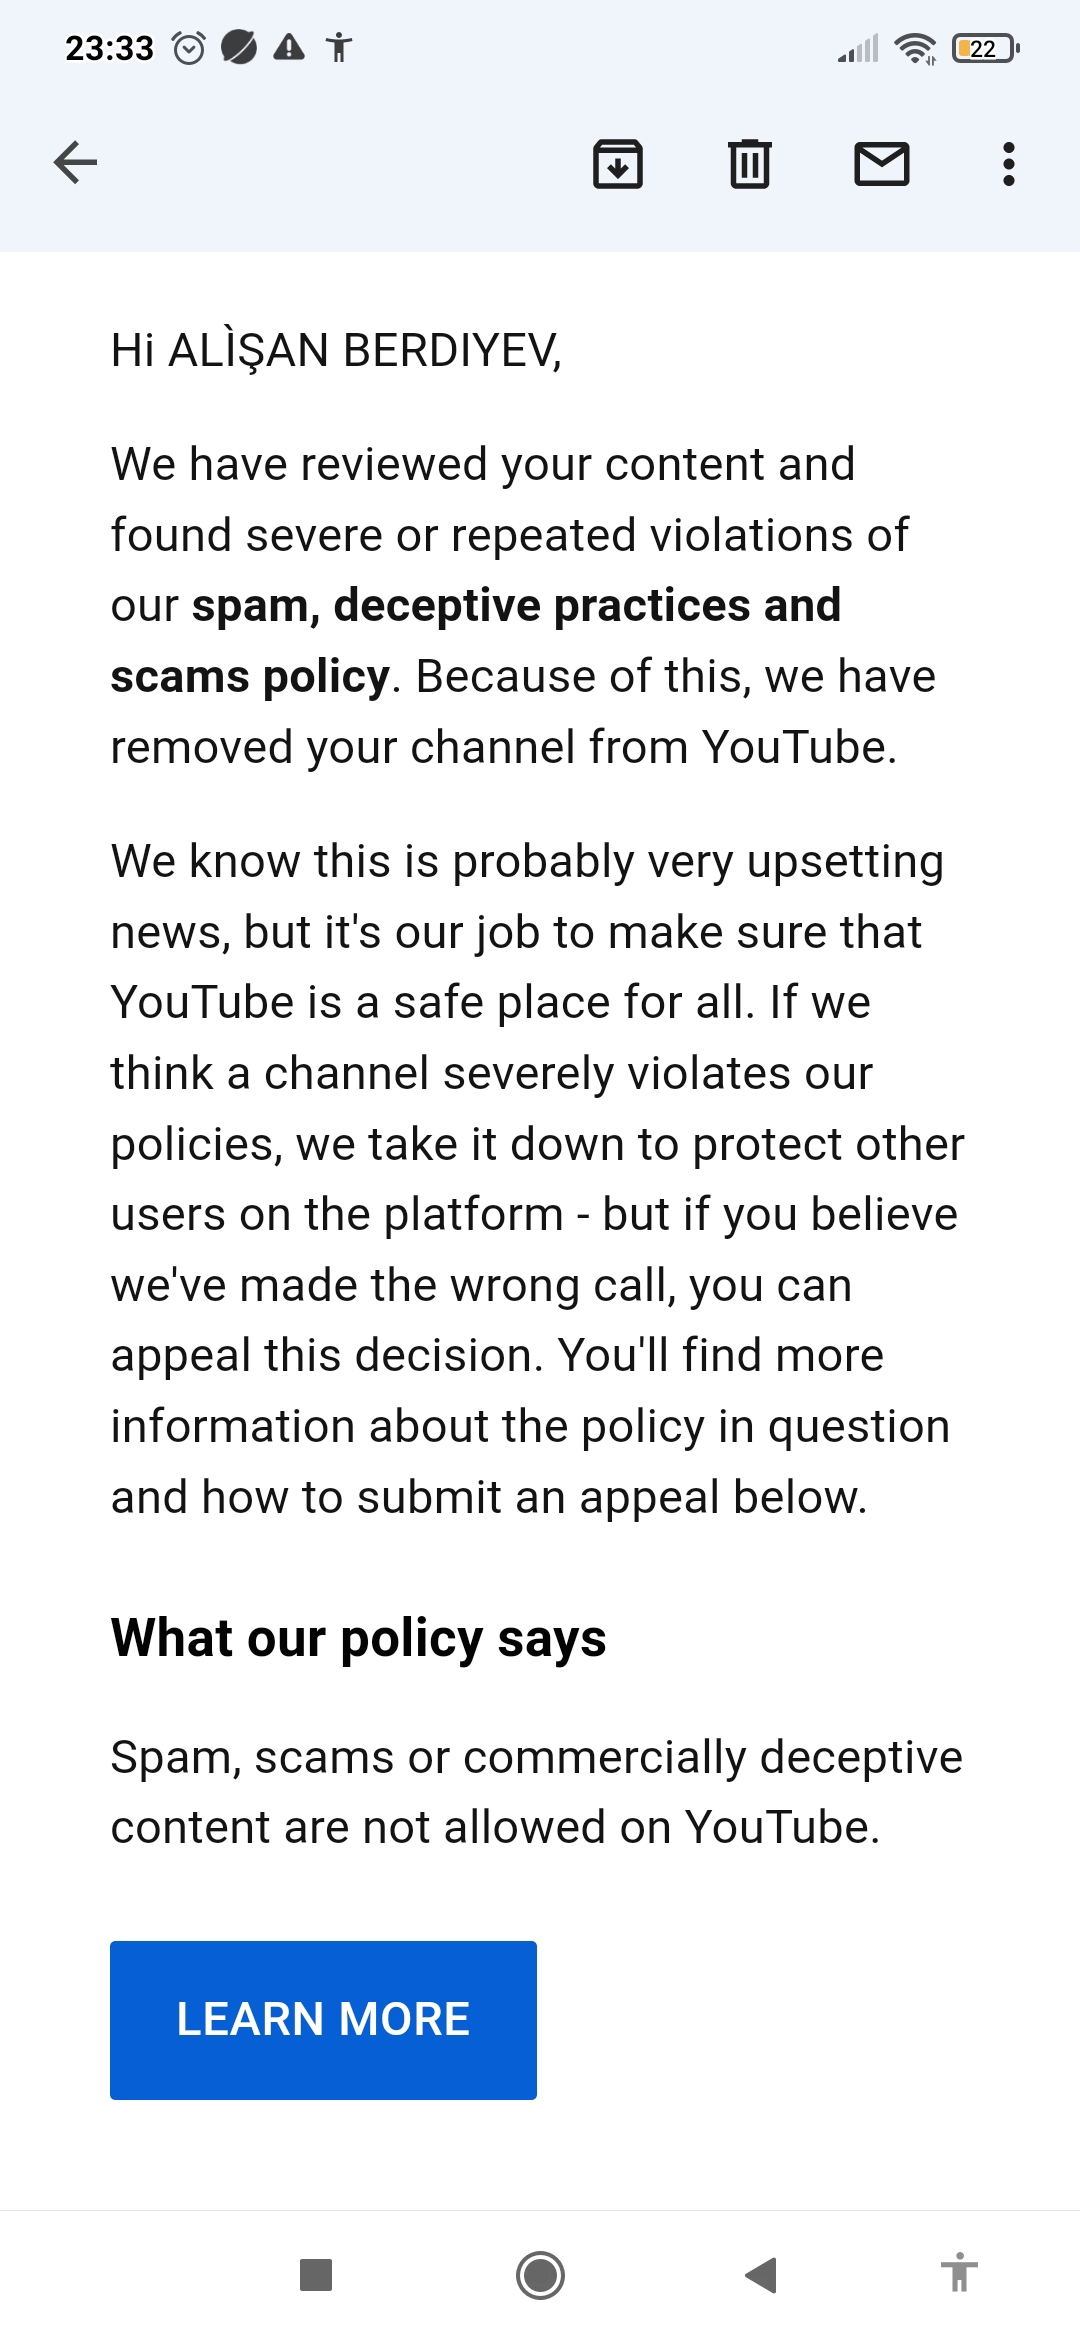1080x2340 pixels.
Task: Tap the Android back triangle button
Action: click(762, 2275)
